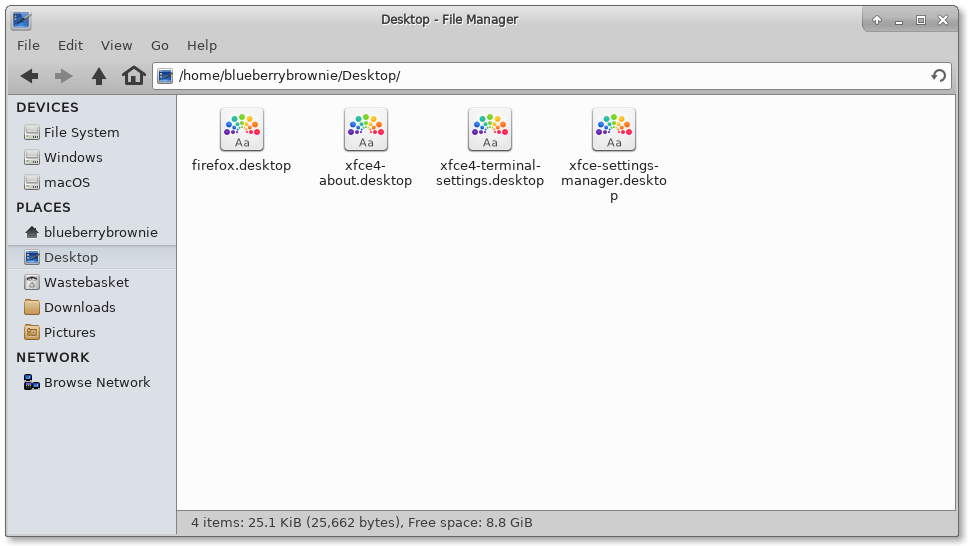Click the Wastebasket icon in sidebar

coord(31,282)
